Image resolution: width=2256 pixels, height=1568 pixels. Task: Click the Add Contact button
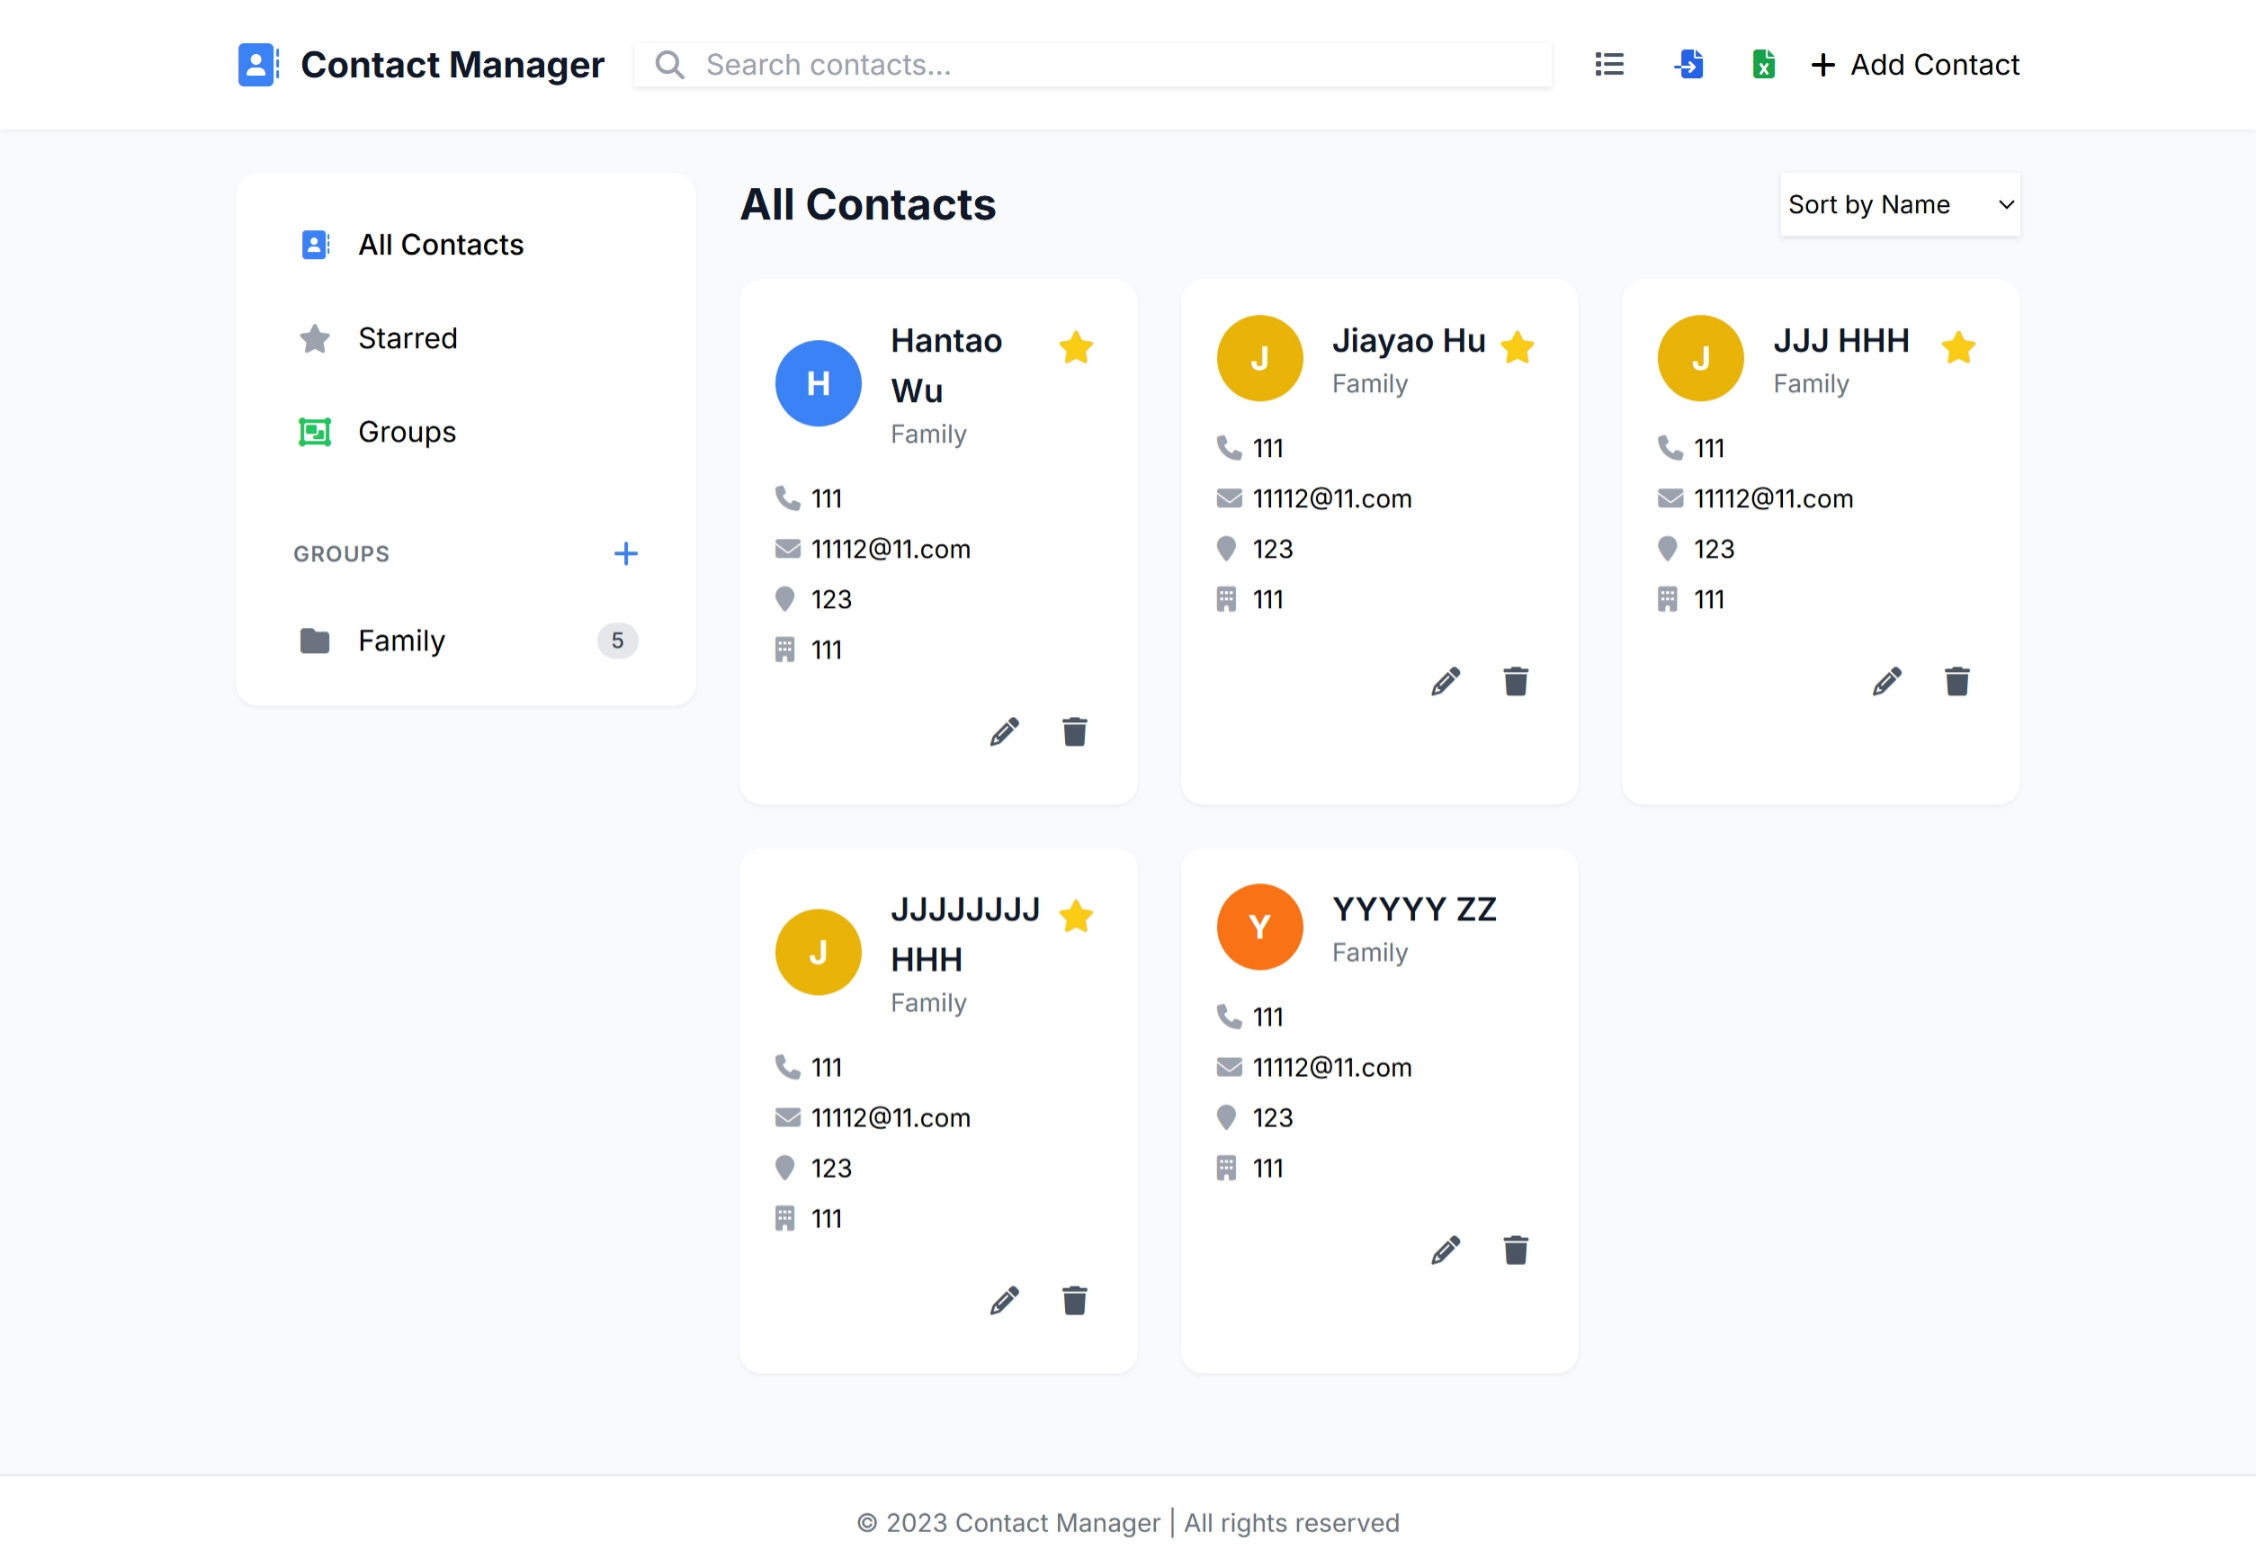click(1915, 65)
